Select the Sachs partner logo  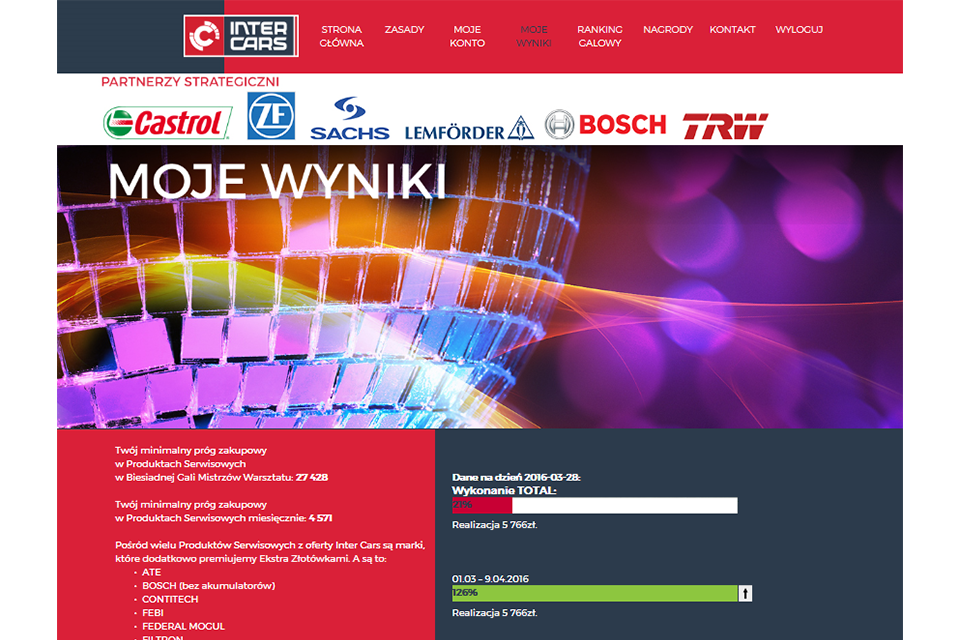(x=350, y=118)
